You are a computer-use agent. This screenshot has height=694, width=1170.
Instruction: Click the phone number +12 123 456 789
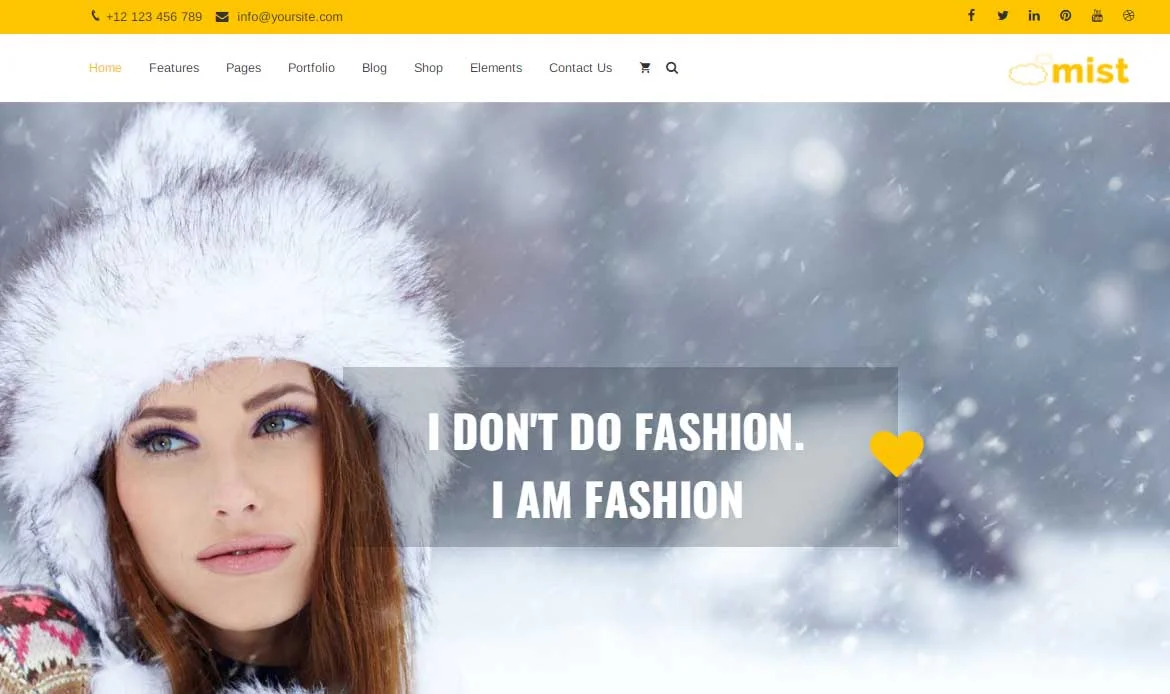coord(153,17)
